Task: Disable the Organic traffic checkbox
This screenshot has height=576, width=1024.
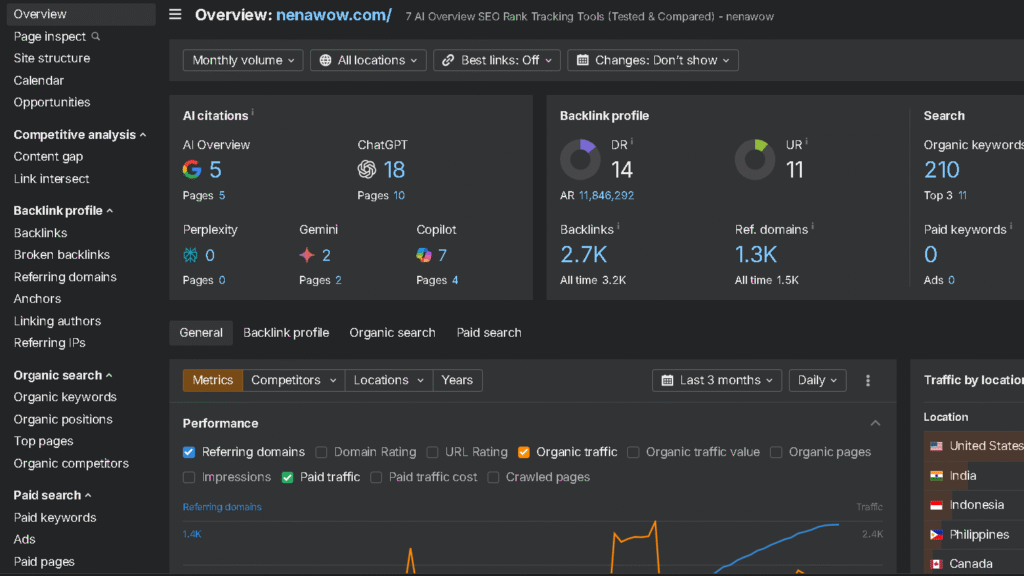Action: click(x=524, y=452)
